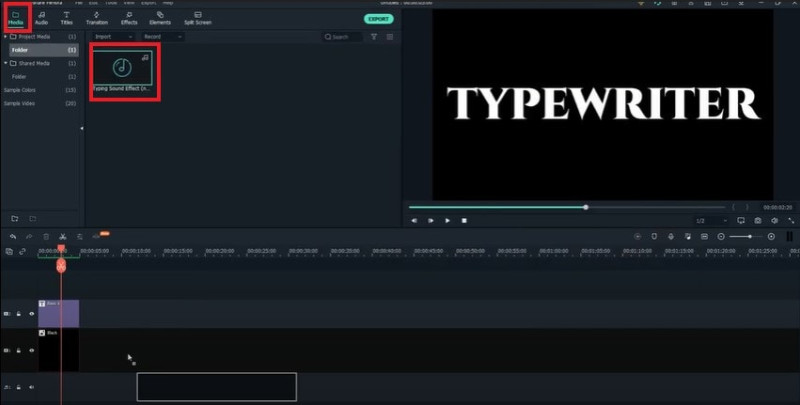Click the red playhead marker on ruler
Image resolution: width=800 pixels, height=405 pixels.
click(61, 248)
